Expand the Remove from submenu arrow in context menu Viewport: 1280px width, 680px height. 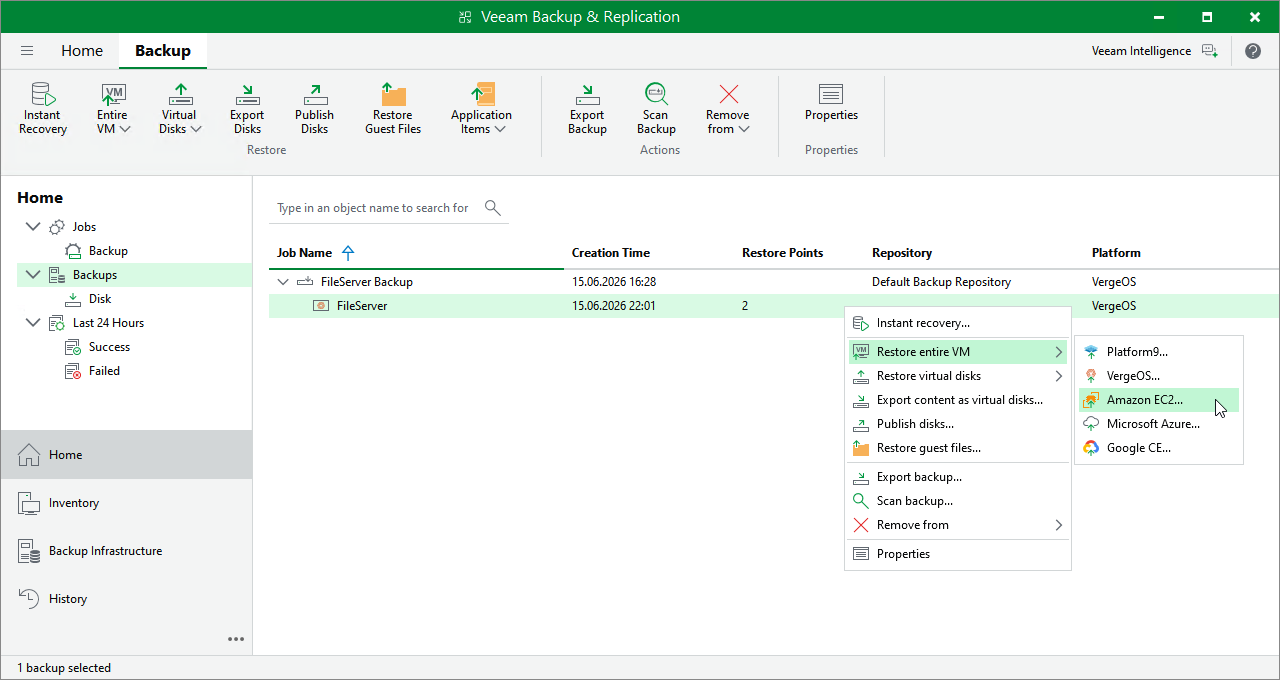tap(1059, 525)
